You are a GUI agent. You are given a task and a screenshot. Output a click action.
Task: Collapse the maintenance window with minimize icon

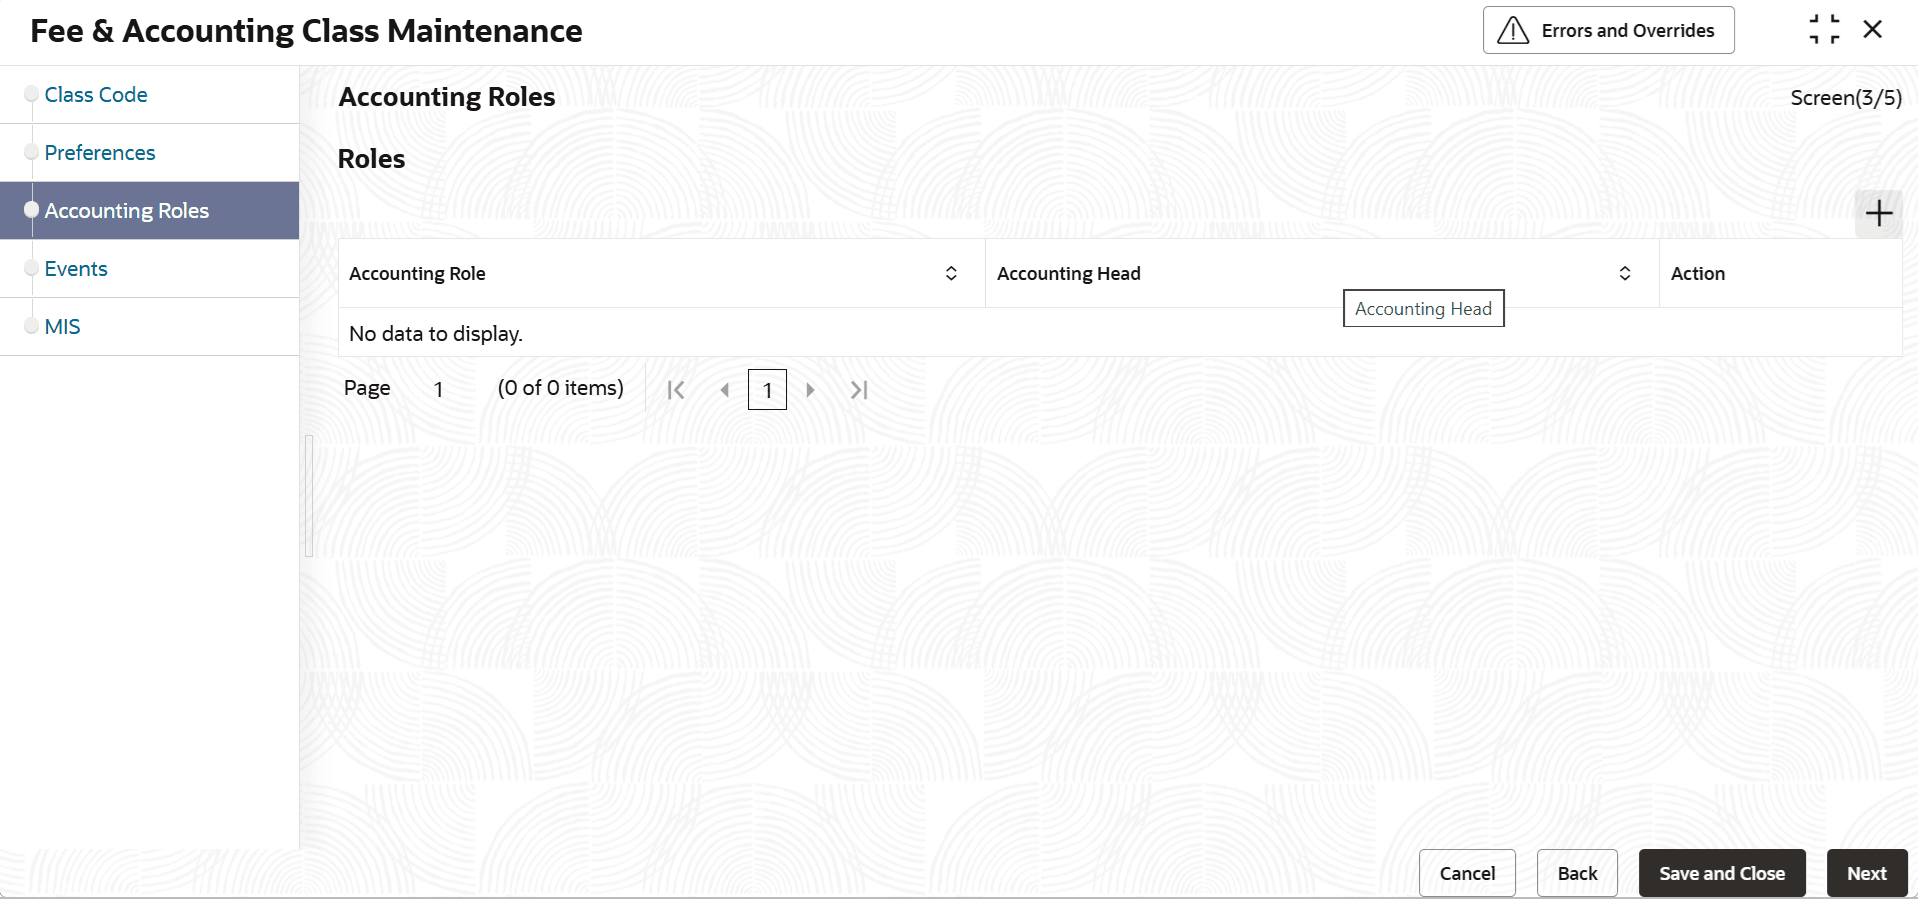(x=1824, y=30)
